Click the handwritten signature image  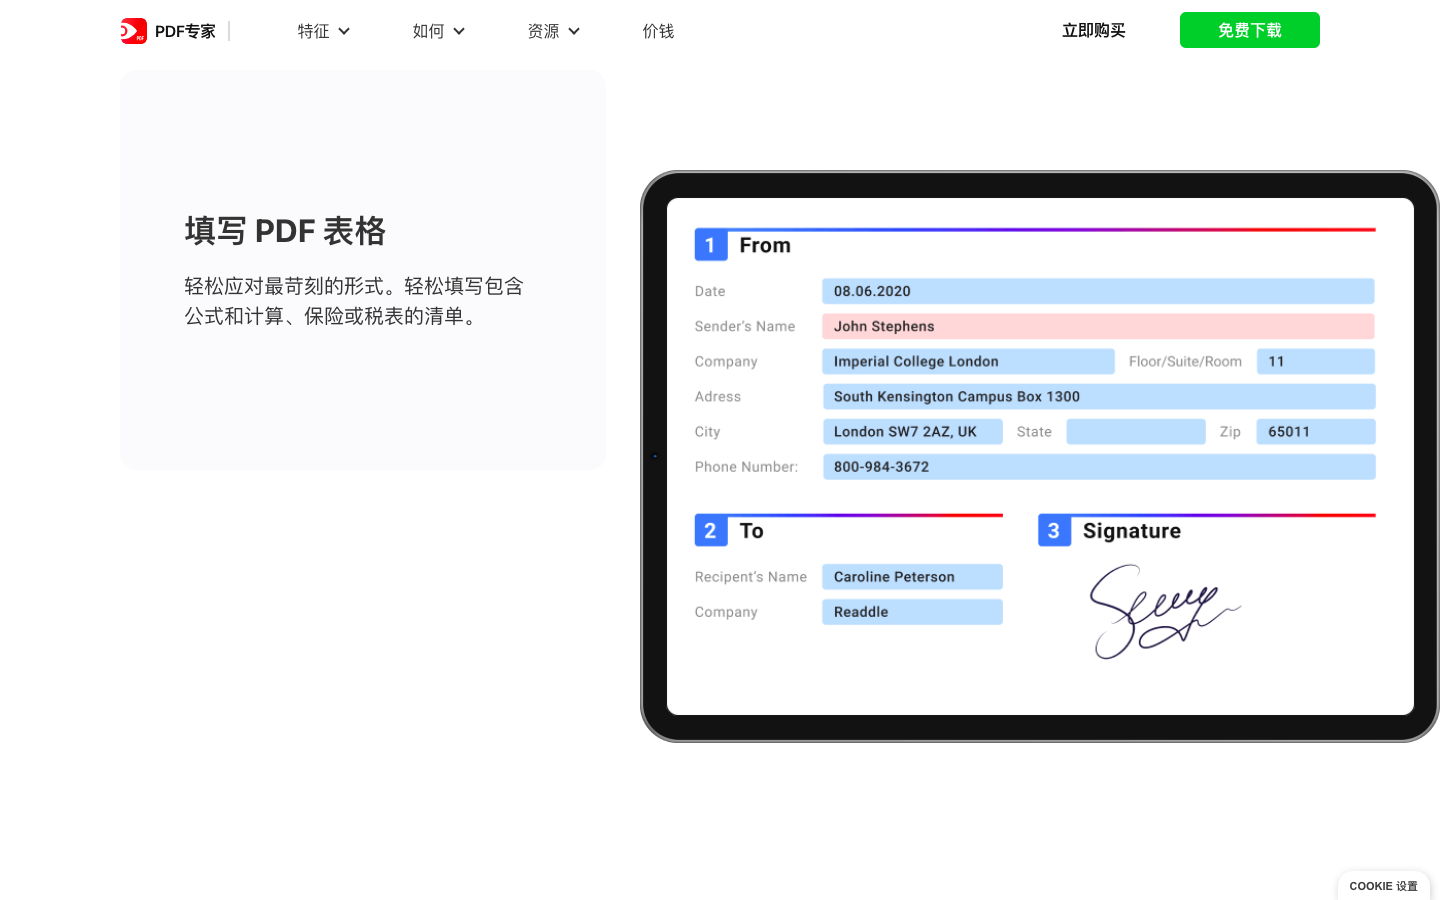(x=1160, y=610)
